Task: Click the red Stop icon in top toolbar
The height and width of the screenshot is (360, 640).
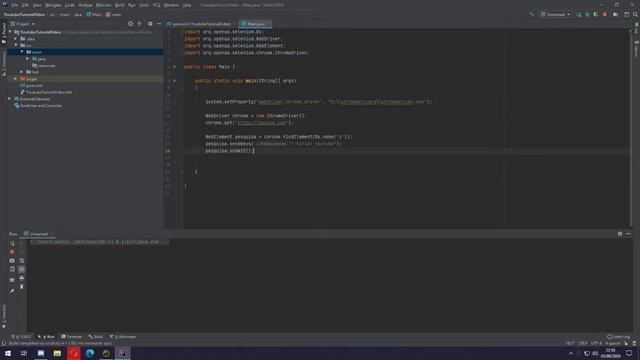Action: tap(605, 14)
